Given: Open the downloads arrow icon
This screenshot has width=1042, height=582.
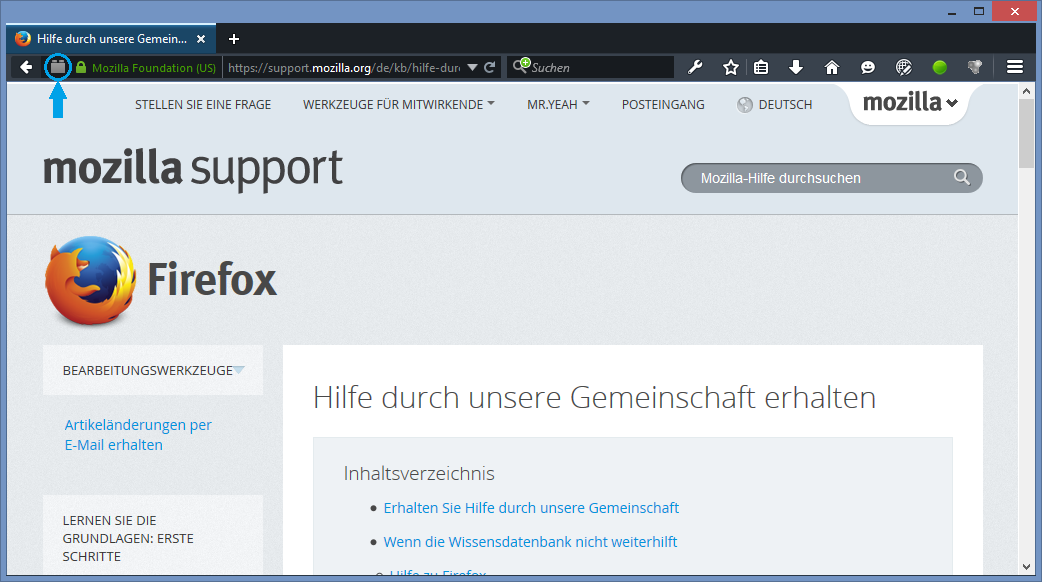Looking at the screenshot, I should [x=796, y=67].
